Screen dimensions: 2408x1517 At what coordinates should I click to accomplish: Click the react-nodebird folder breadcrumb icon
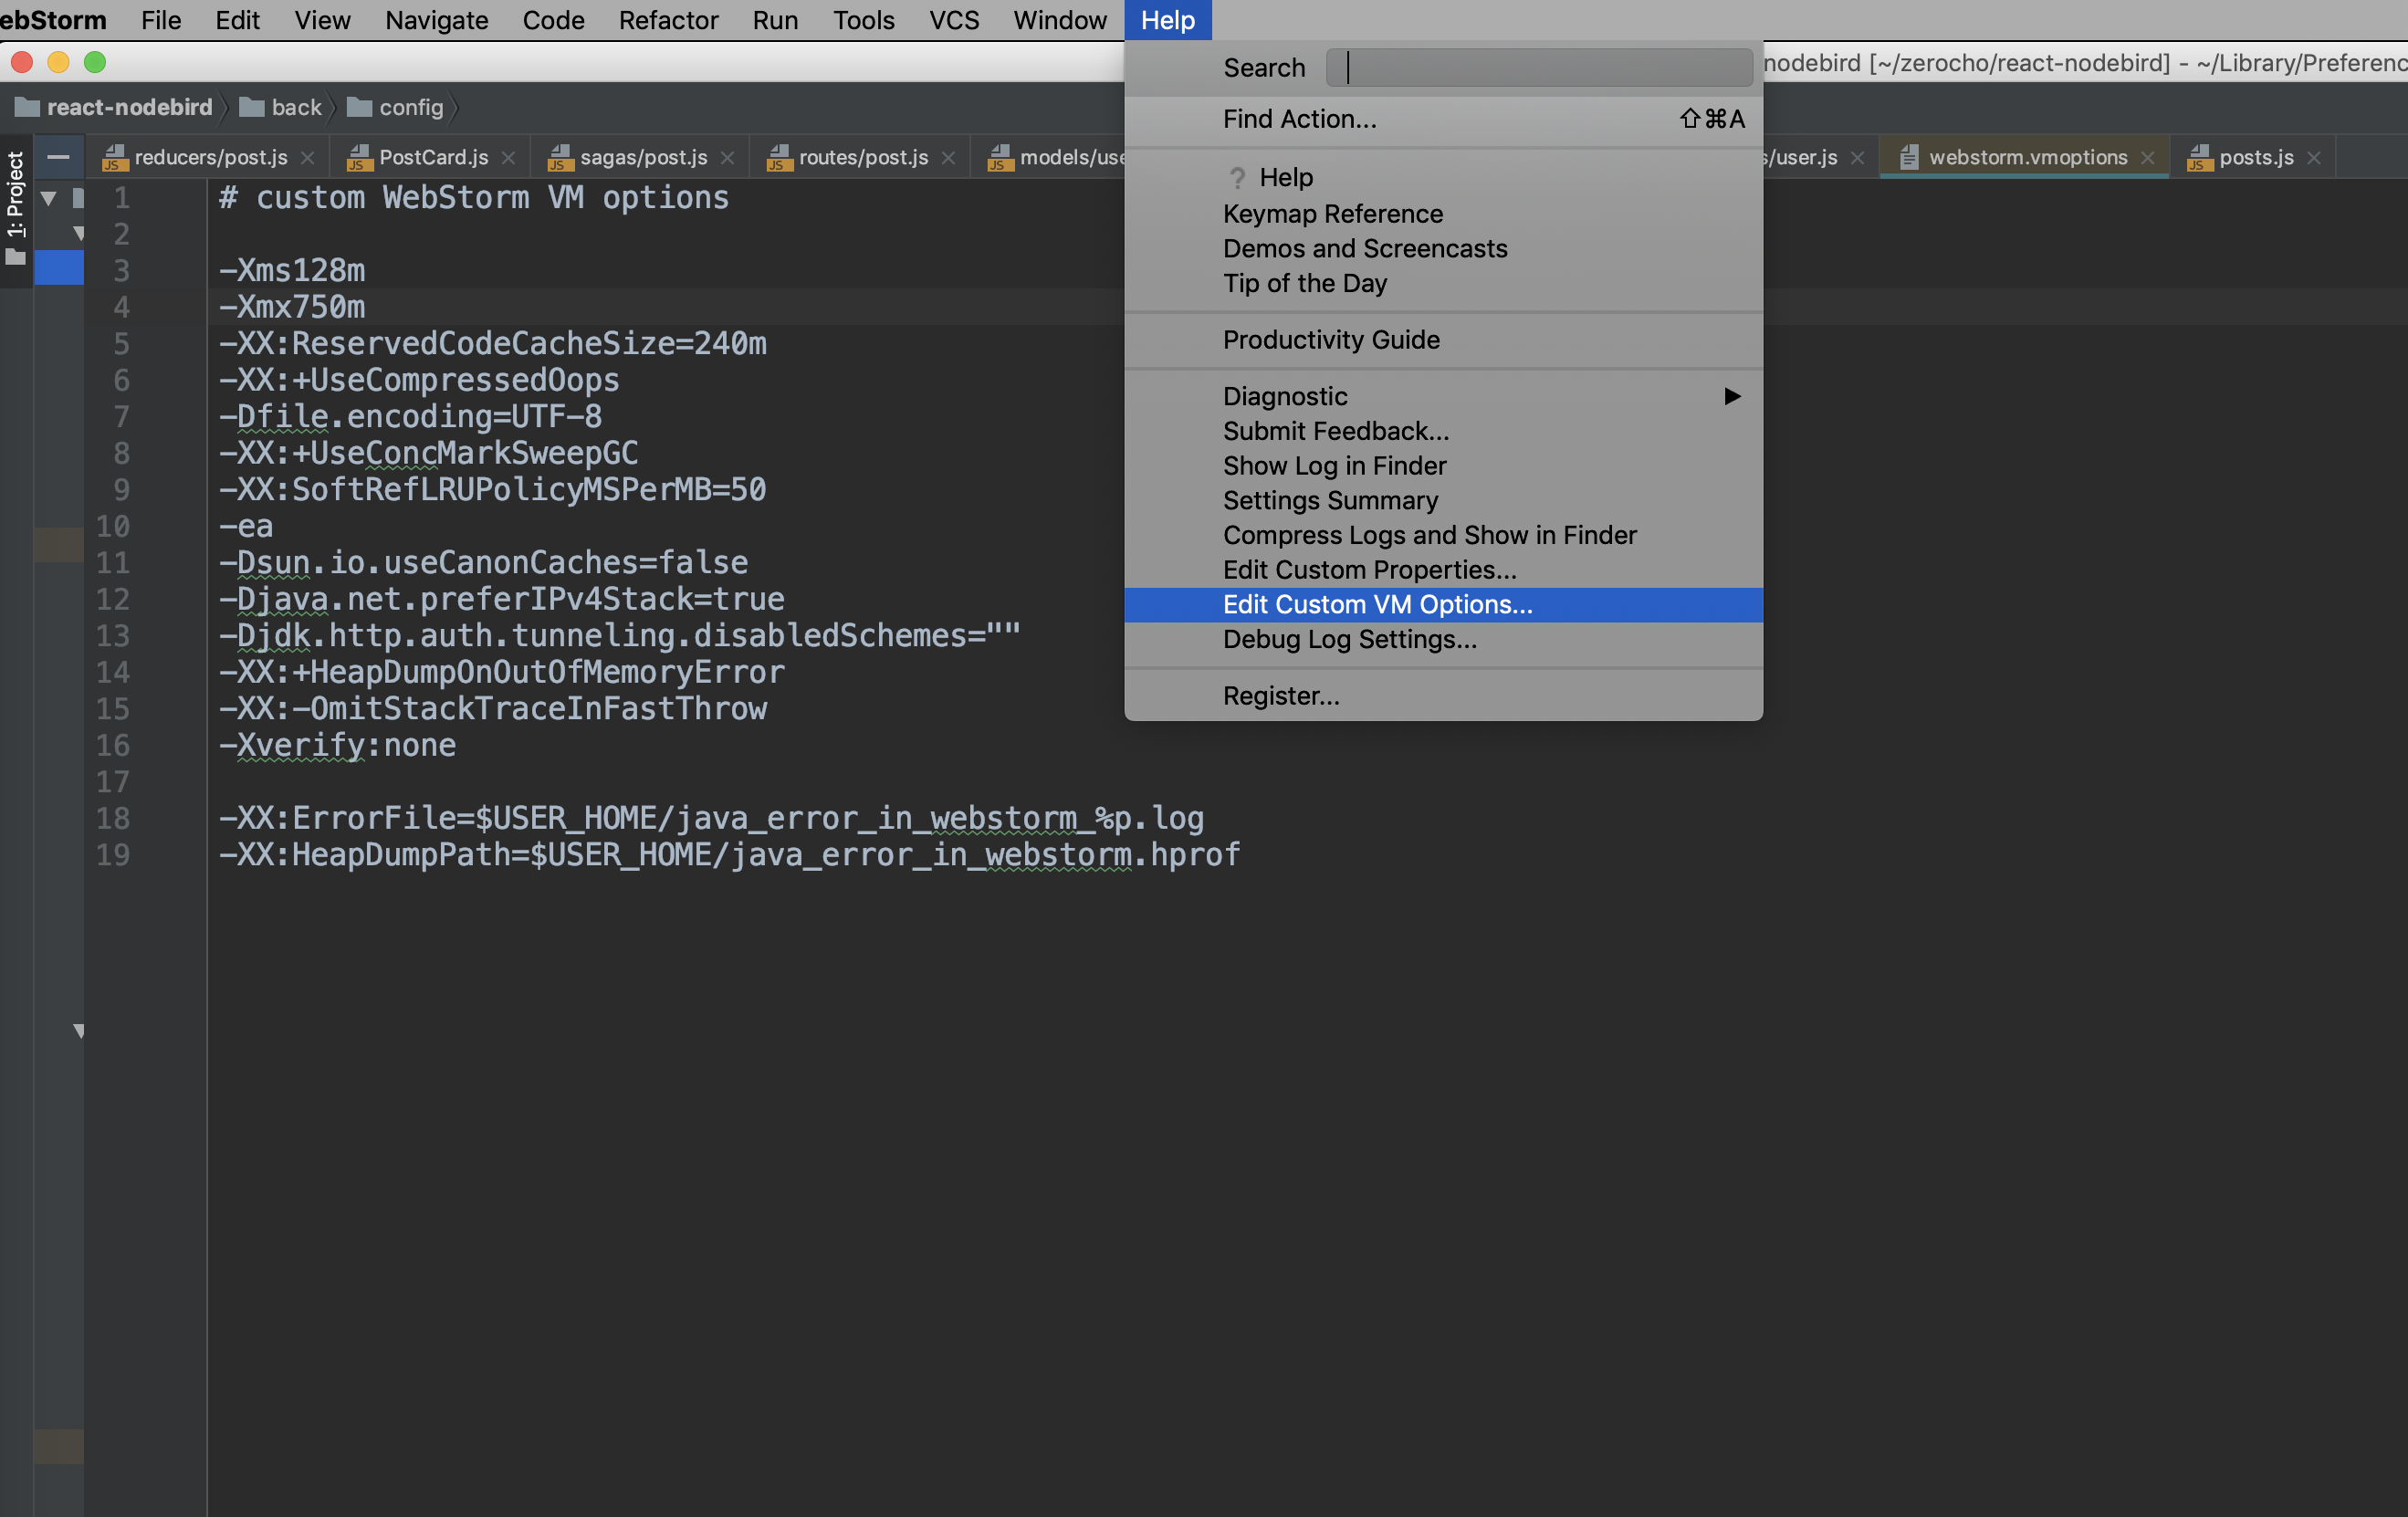pos(27,107)
